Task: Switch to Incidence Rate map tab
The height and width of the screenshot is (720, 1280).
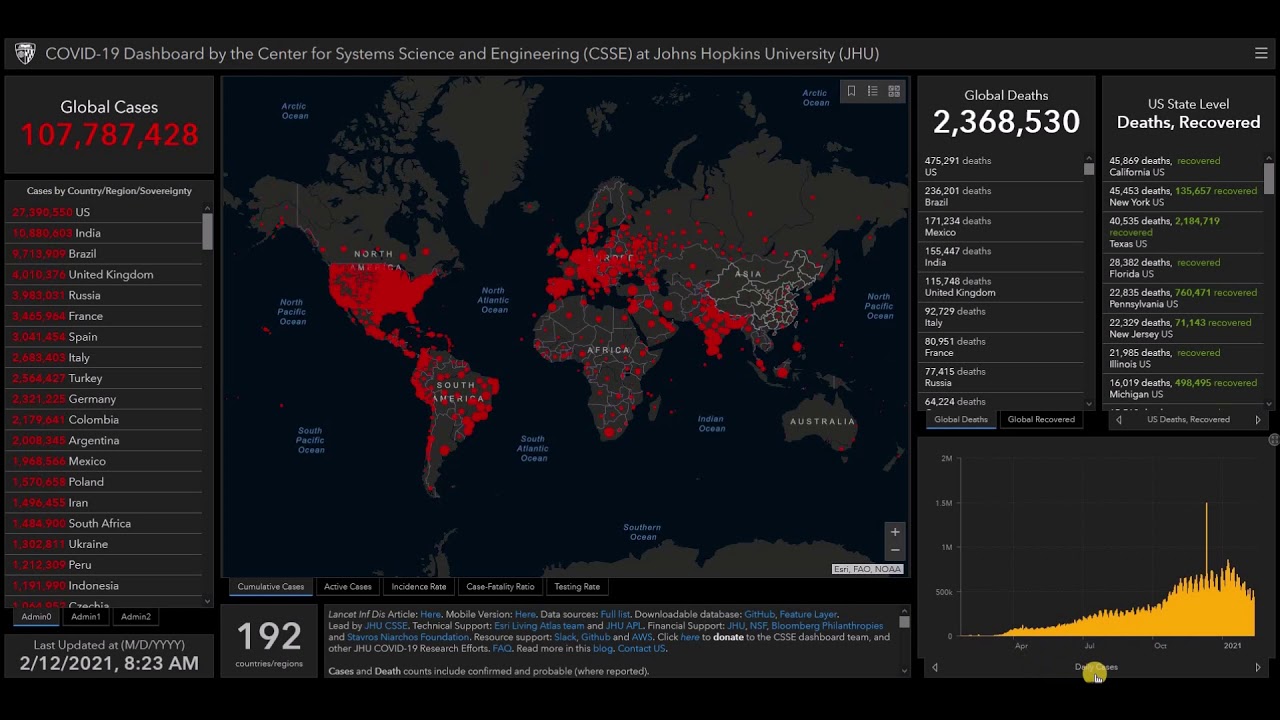Action: click(x=419, y=587)
